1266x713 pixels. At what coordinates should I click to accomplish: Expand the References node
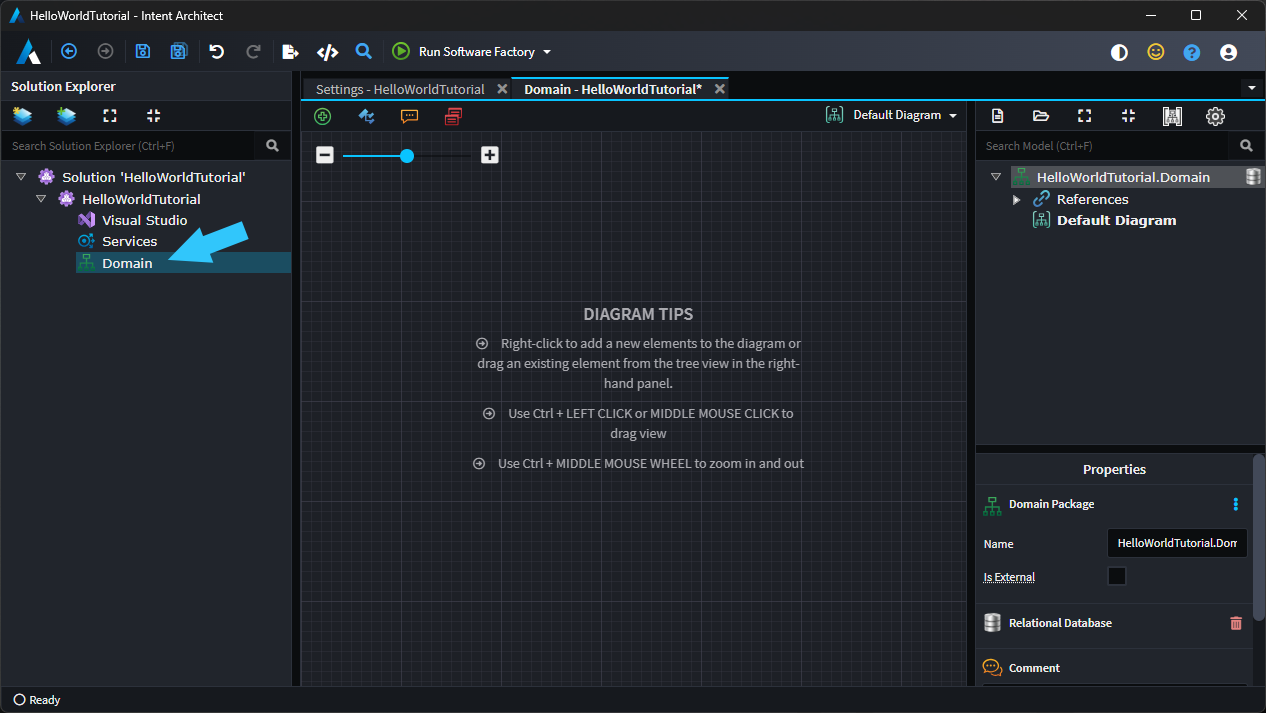(1017, 199)
